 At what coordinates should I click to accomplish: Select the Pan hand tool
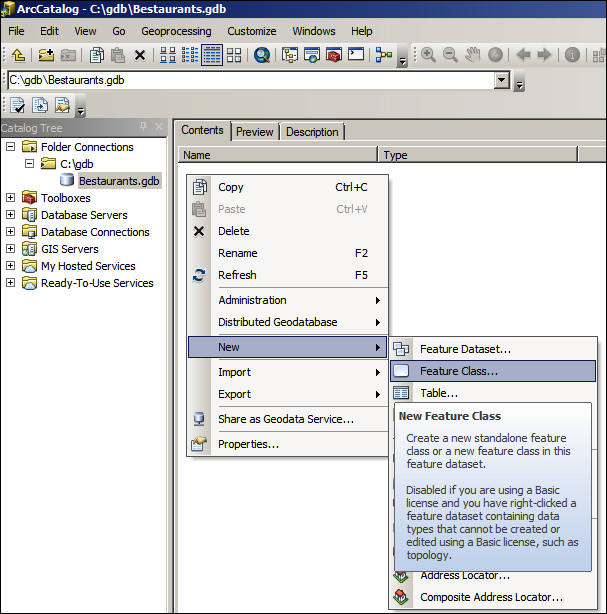[x=472, y=55]
